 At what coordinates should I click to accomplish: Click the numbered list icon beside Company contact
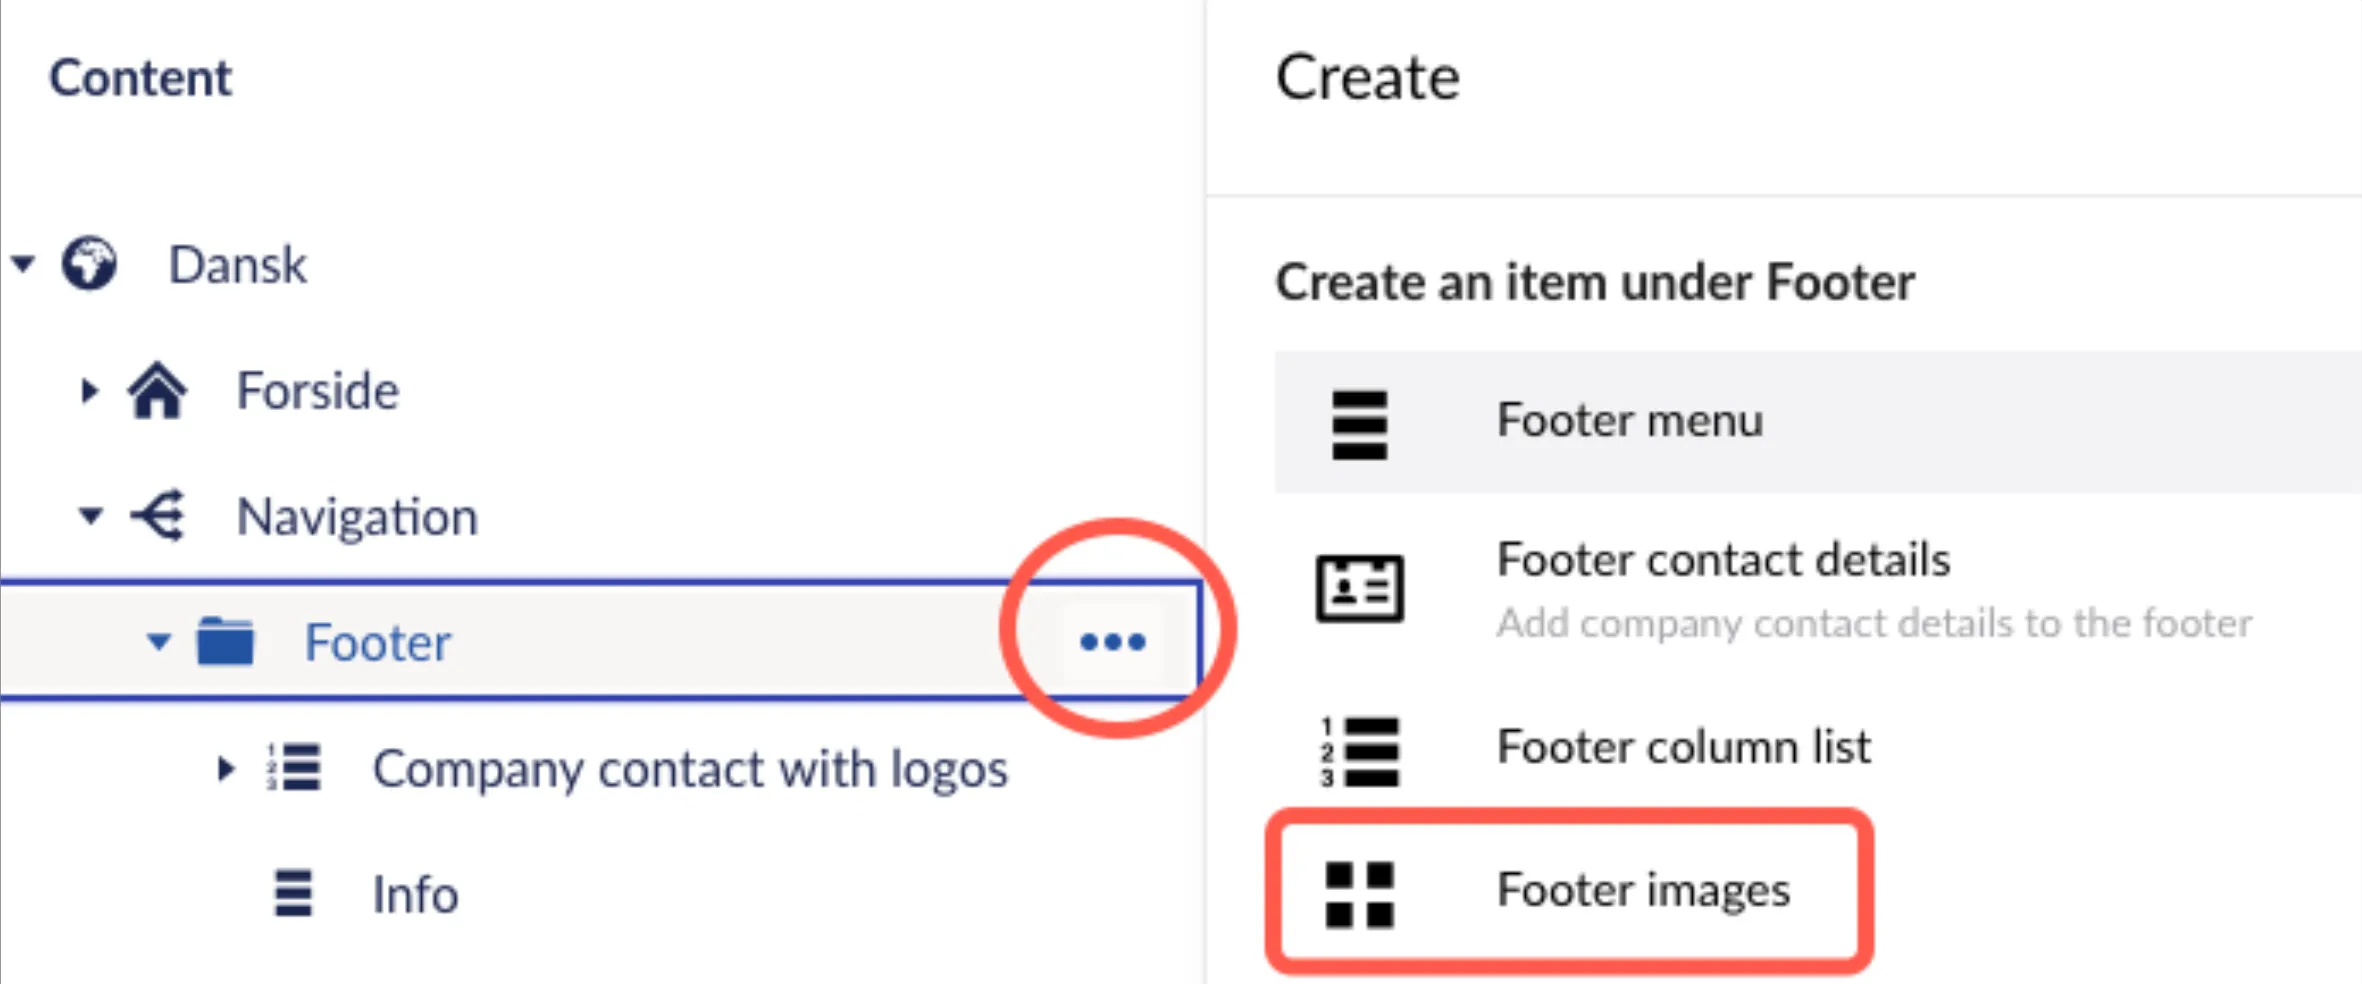click(293, 767)
